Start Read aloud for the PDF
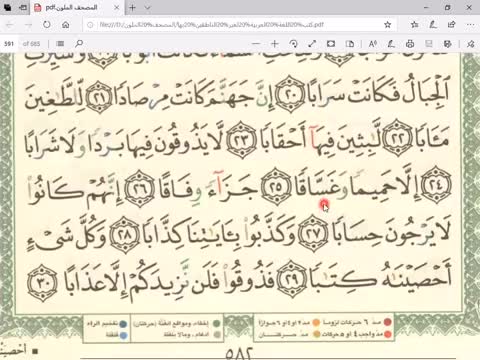480x360 pixels. pyautogui.click(x=373, y=44)
